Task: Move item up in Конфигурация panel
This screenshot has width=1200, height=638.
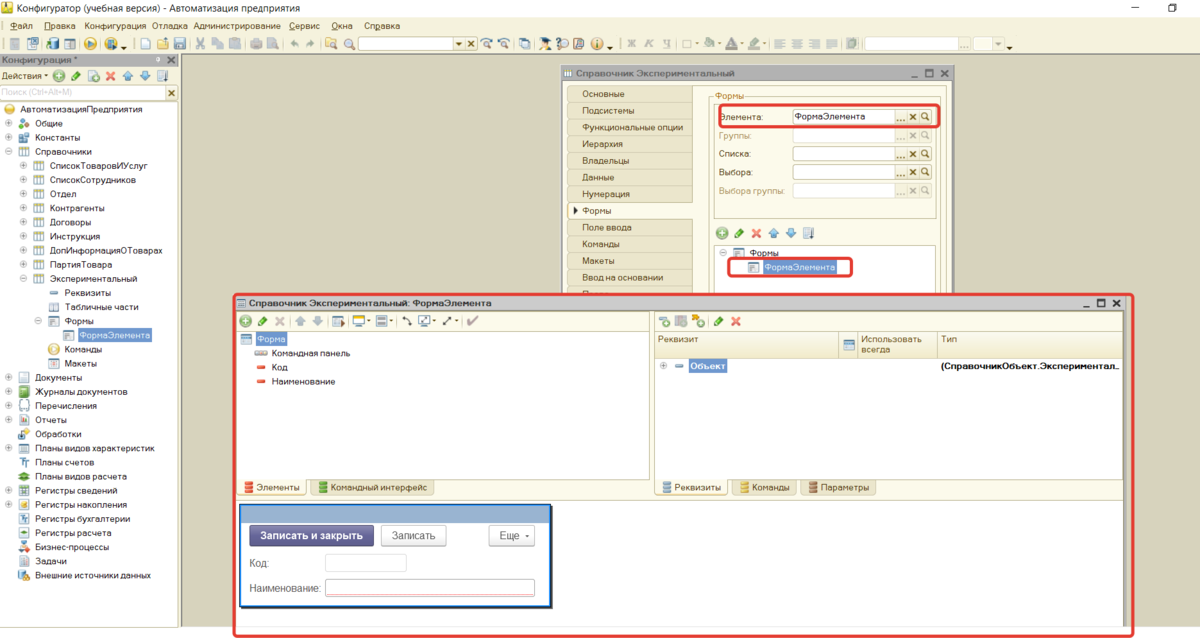Action: pyautogui.click(x=128, y=76)
